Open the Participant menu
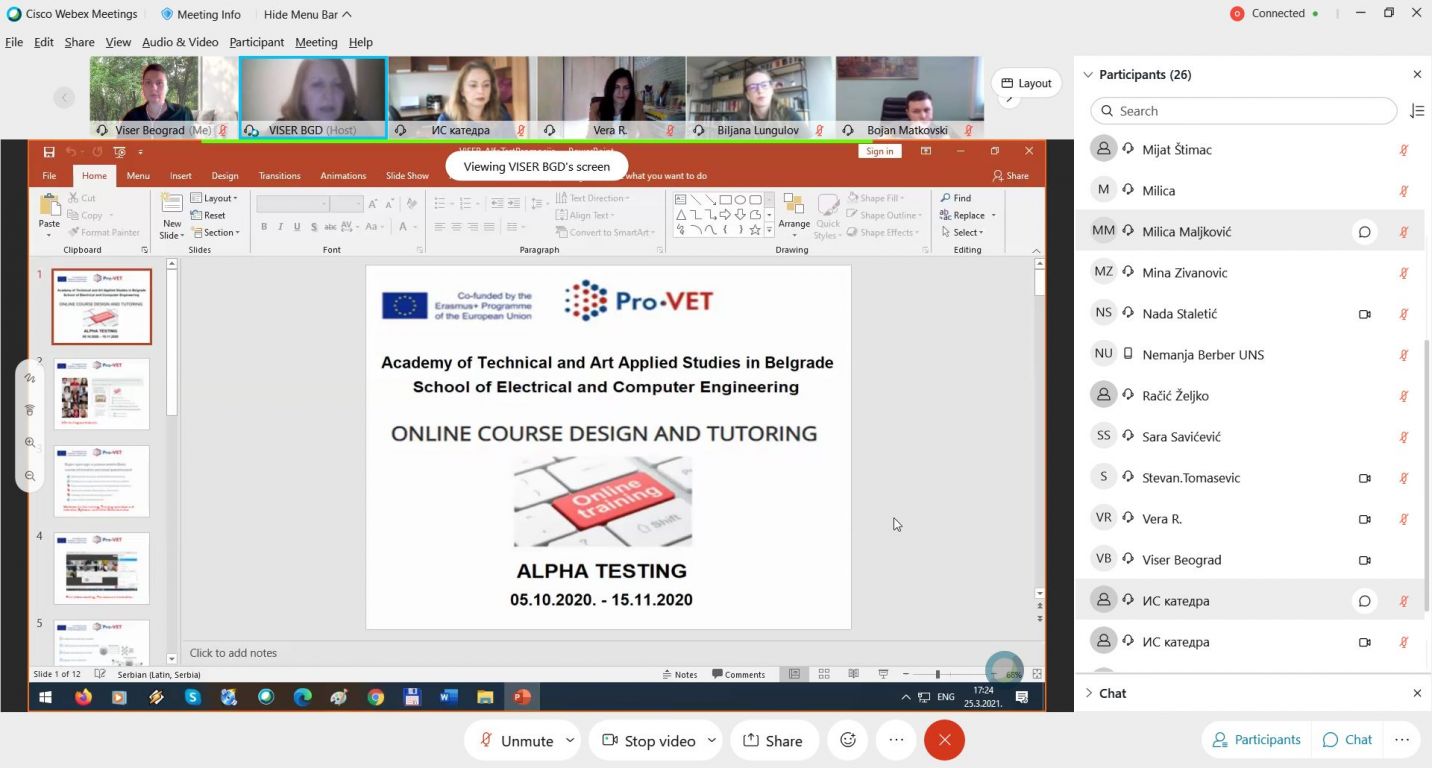 pos(257,42)
